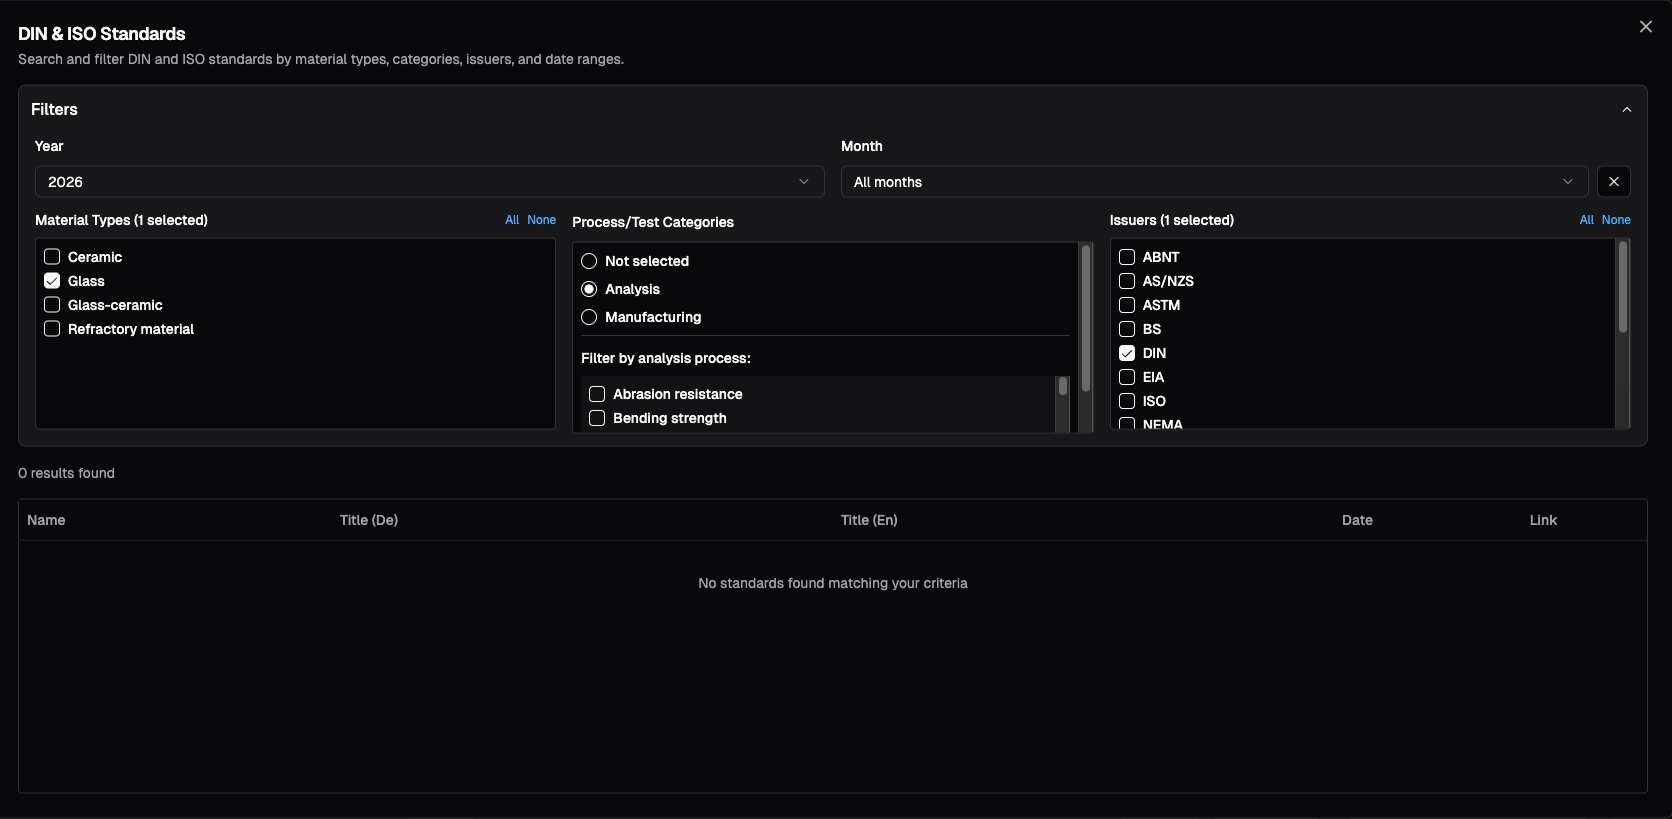Viewport: 1672px width, 819px height.
Task: Check the Bending strength option
Action: [x=597, y=418]
